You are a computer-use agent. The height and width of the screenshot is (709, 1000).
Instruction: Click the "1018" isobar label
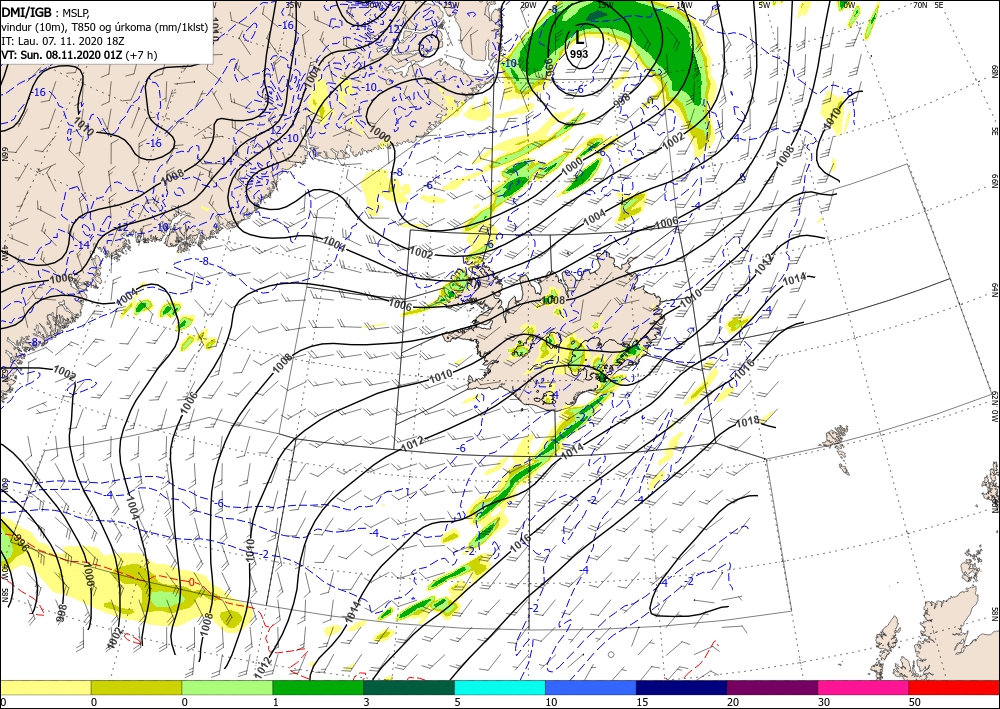[x=747, y=421]
